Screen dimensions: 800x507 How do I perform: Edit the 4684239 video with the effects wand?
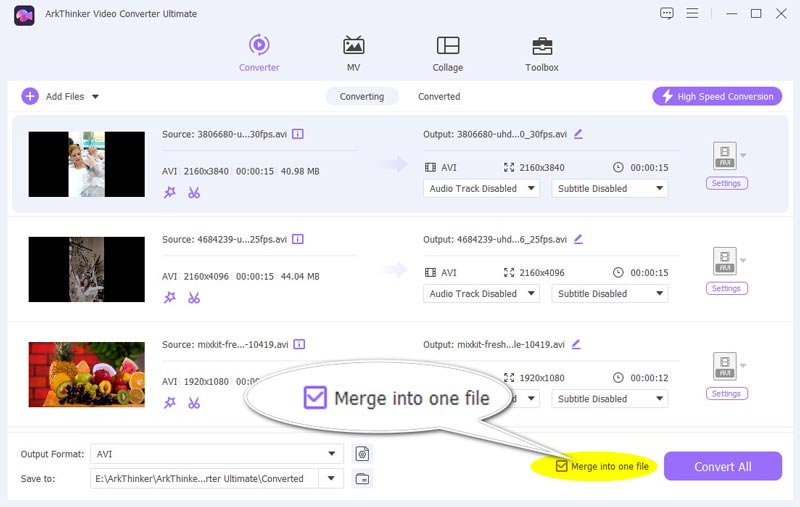click(170, 297)
